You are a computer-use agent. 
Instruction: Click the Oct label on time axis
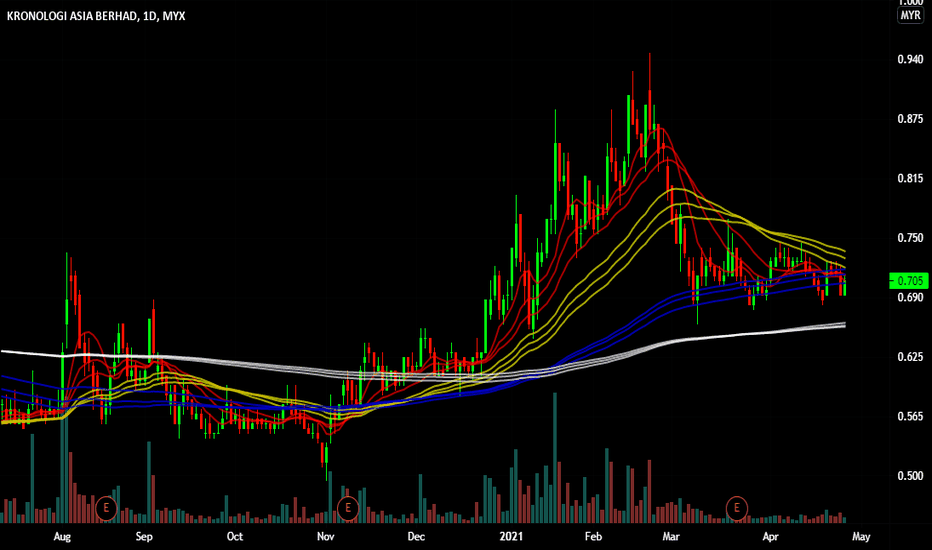[x=235, y=536]
